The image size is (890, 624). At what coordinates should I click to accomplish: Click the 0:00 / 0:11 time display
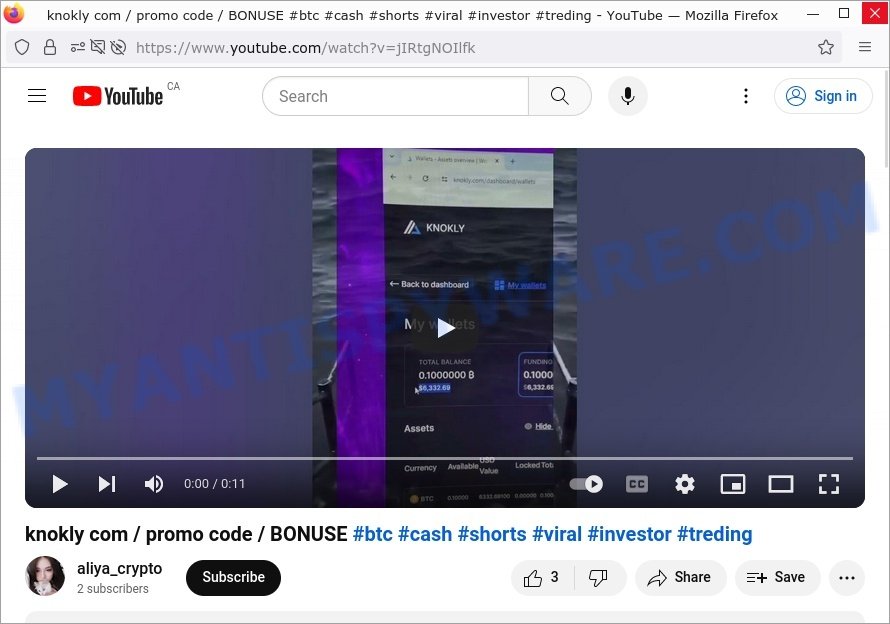pos(215,484)
